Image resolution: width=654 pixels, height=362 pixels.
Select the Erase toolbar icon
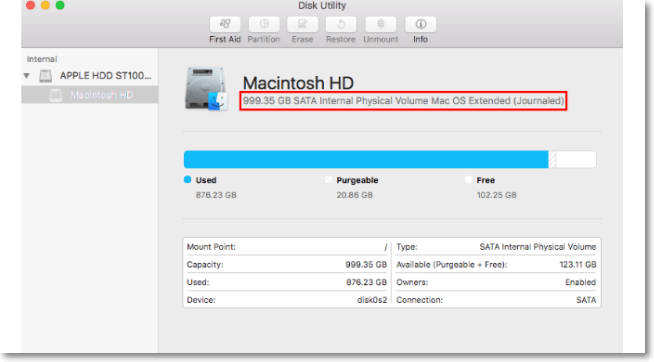point(302,24)
